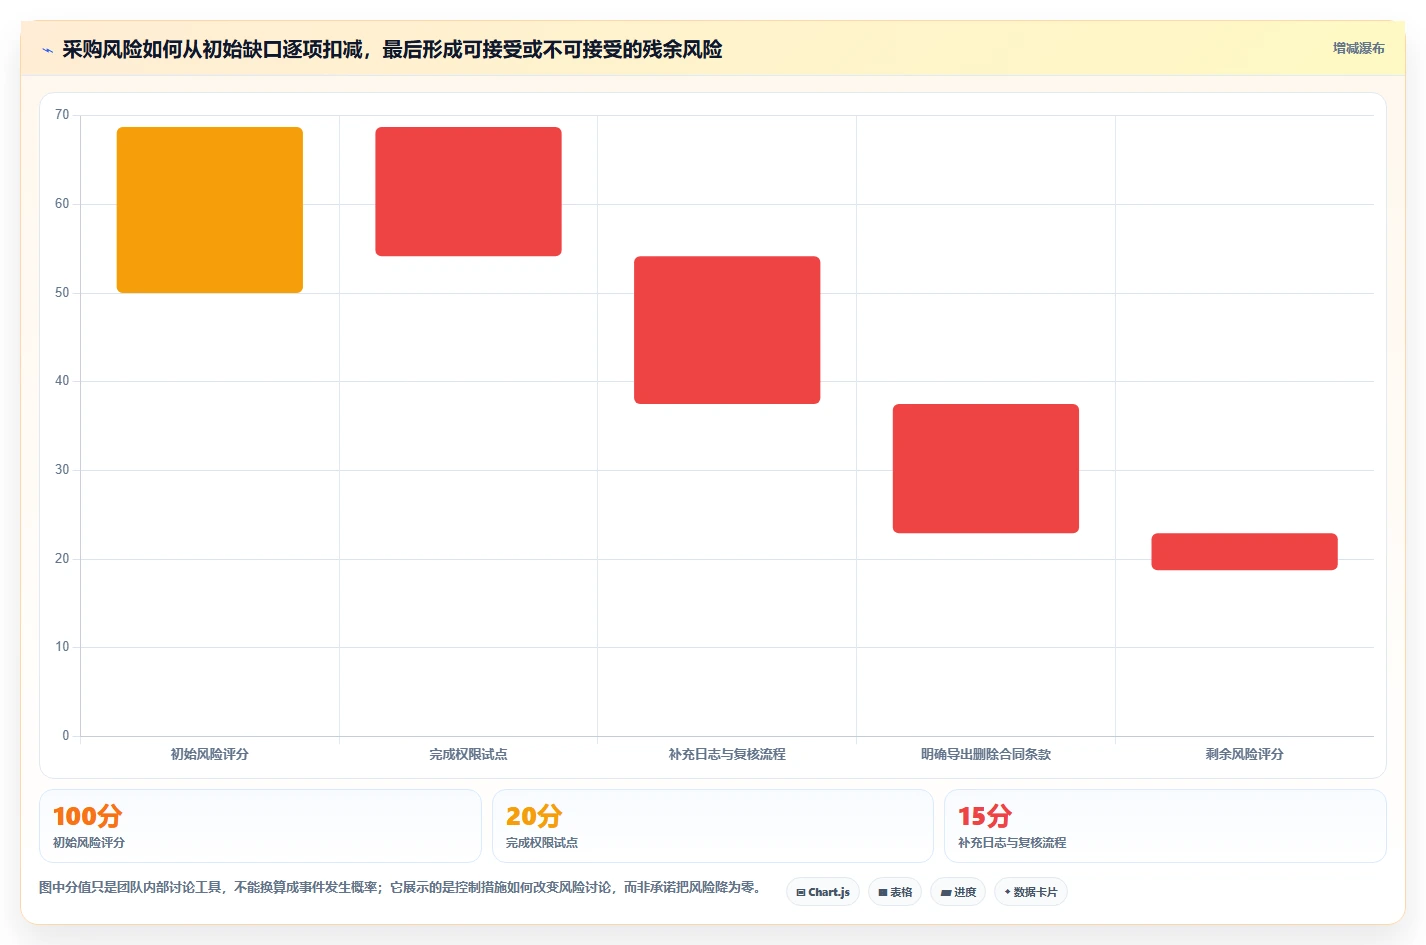This screenshot has width=1426, height=945.
Task: Click the footnote text starting with 图中分值只是
Action: pyautogui.click(x=402, y=887)
